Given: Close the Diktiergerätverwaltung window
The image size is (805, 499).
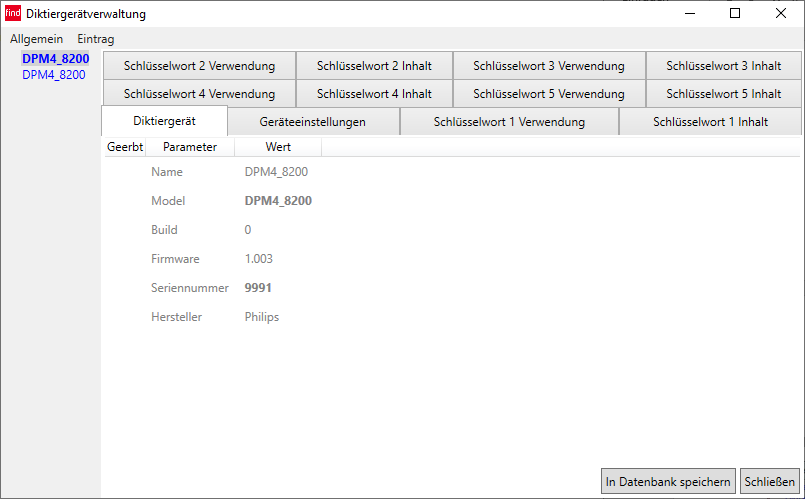Looking at the screenshot, I should (781, 13).
